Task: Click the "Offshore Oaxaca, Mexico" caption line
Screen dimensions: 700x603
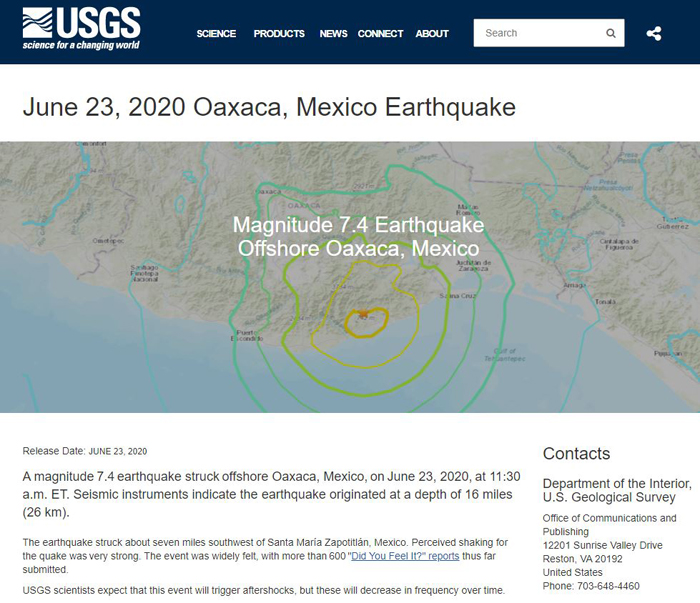Action: (358, 249)
